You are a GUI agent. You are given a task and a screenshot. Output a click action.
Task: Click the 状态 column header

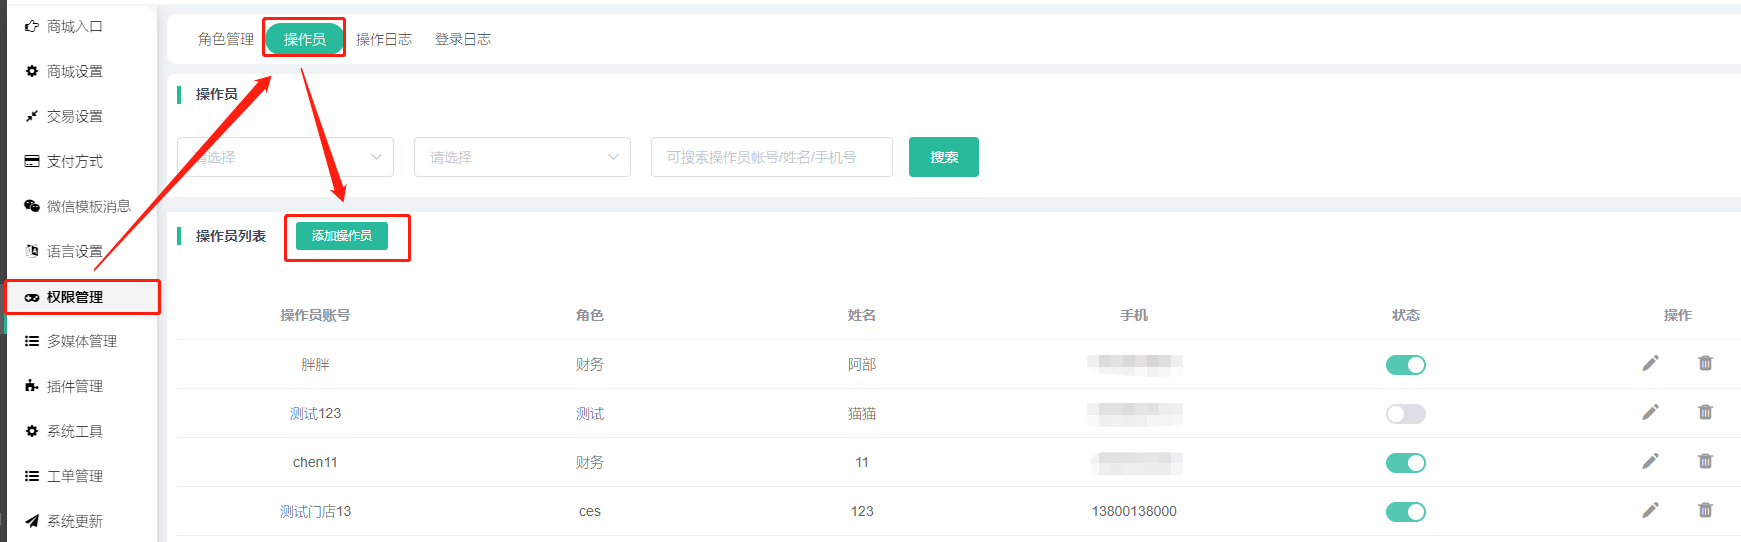pyautogui.click(x=1406, y=315)
